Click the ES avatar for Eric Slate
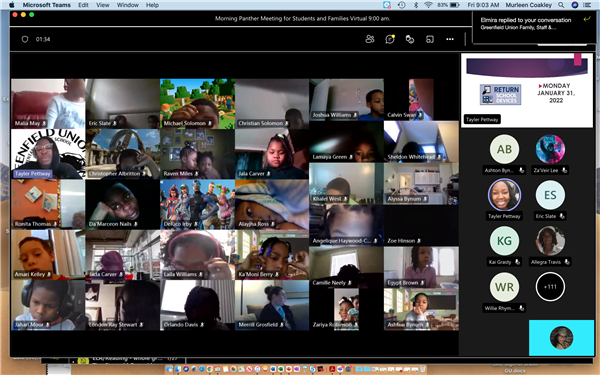The image size is (600, 375). click(x=550, y=195)
